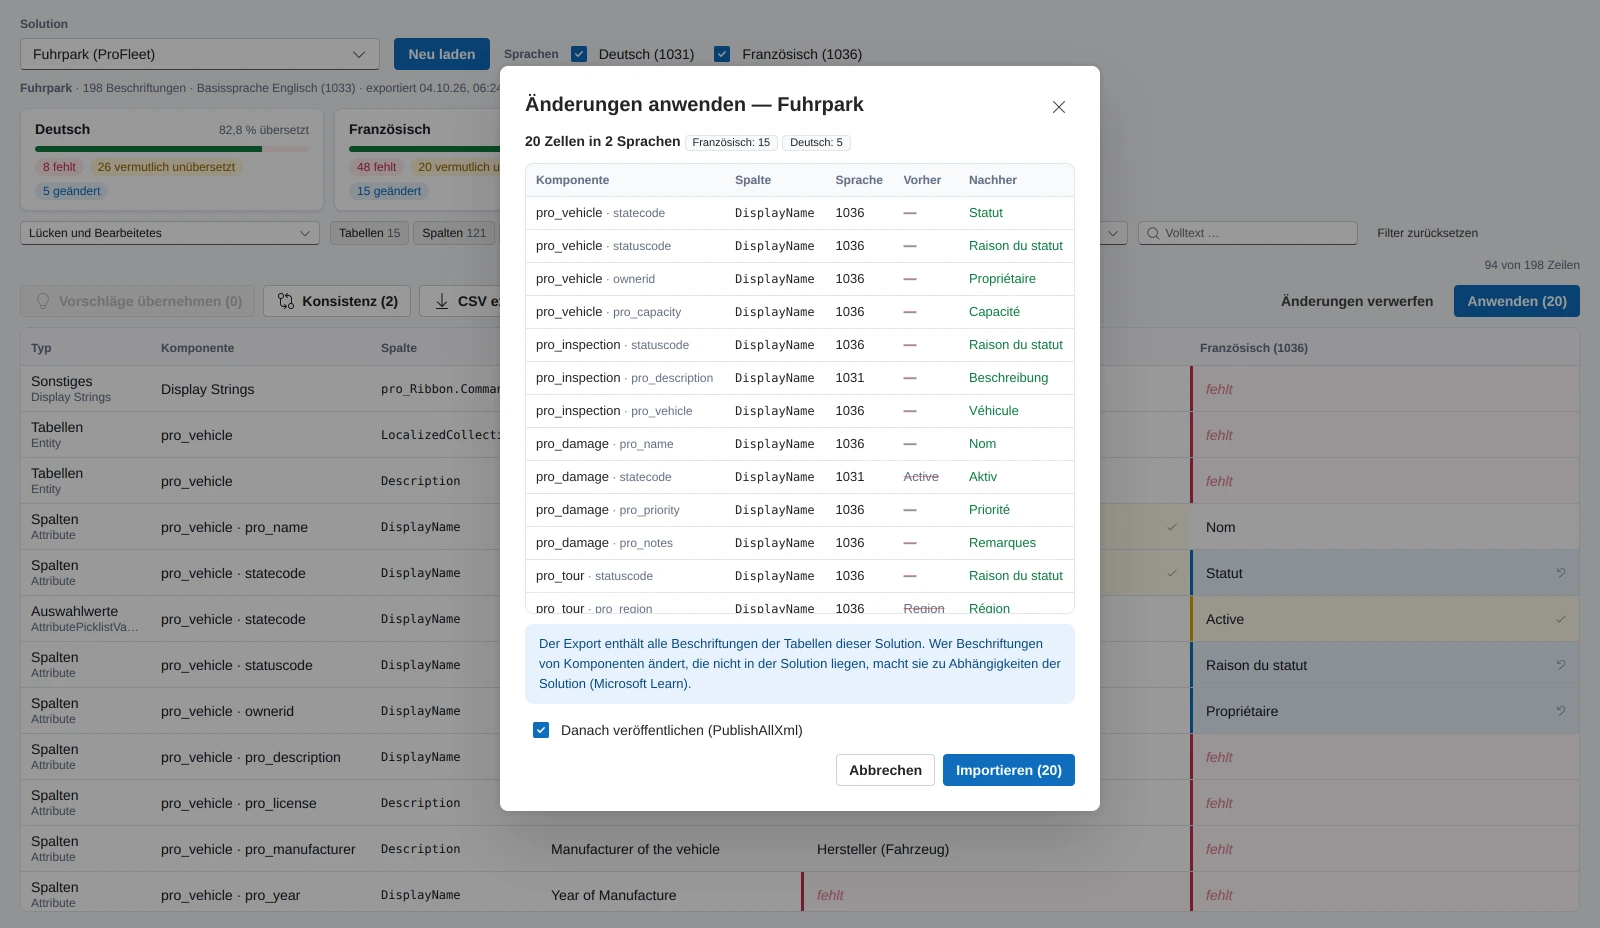Click 'Display Strings' component cell
Screen dimensions: 1600x928
coord(207,389)
